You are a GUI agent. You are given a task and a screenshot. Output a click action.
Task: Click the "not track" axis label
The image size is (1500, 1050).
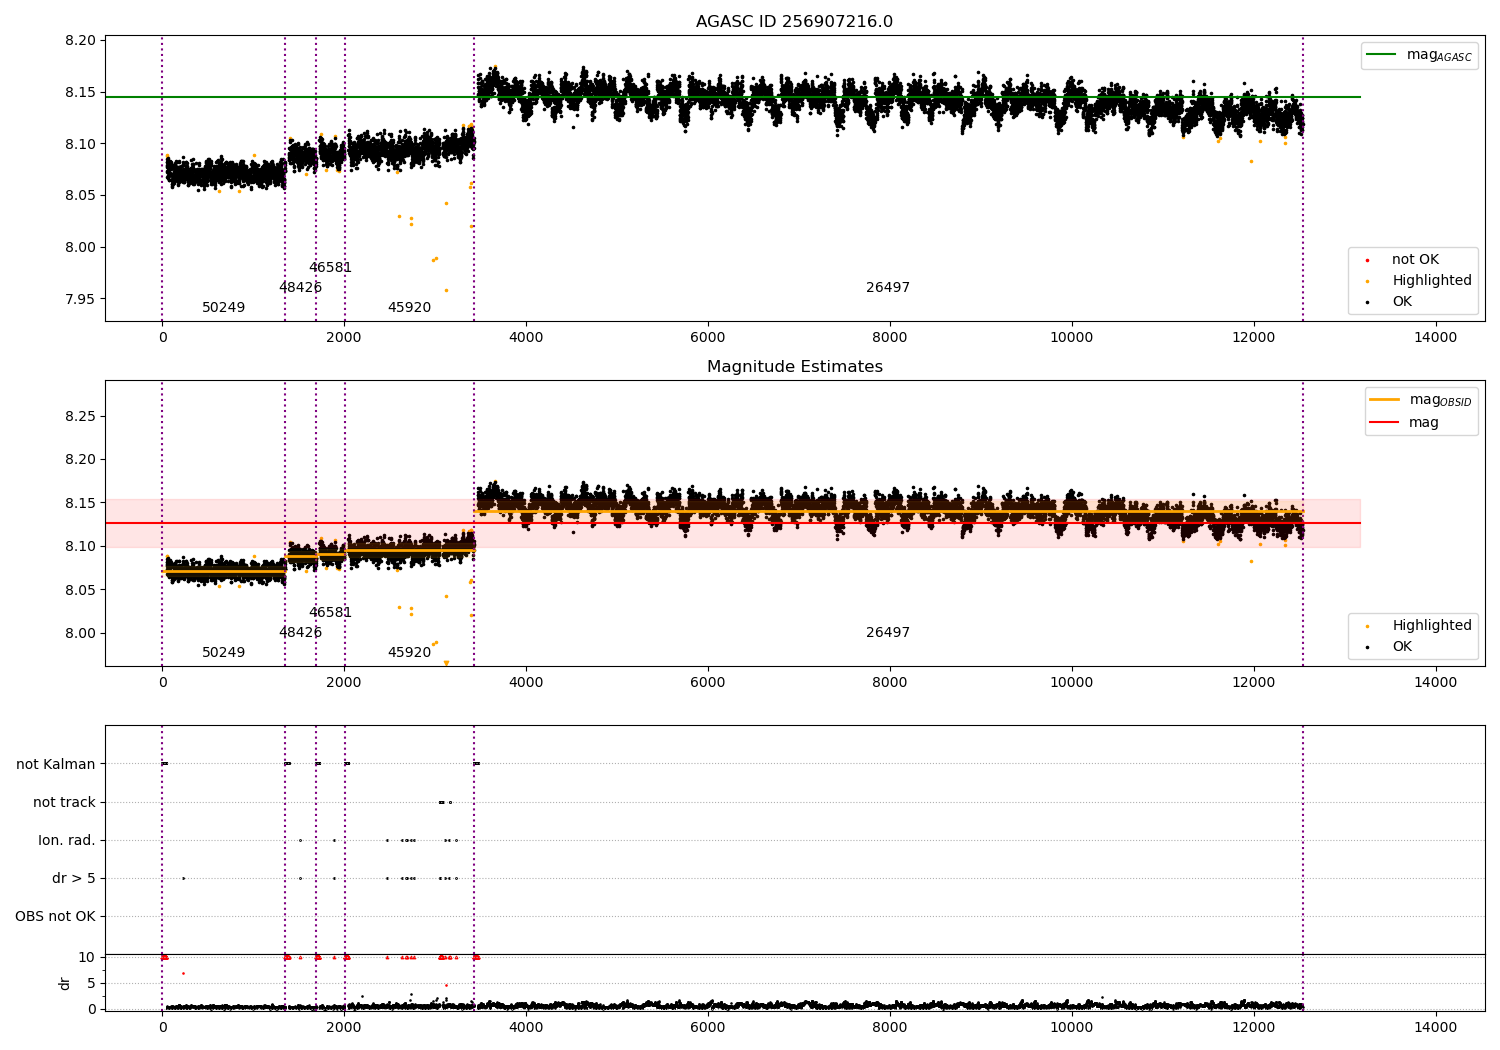(64, 802)
